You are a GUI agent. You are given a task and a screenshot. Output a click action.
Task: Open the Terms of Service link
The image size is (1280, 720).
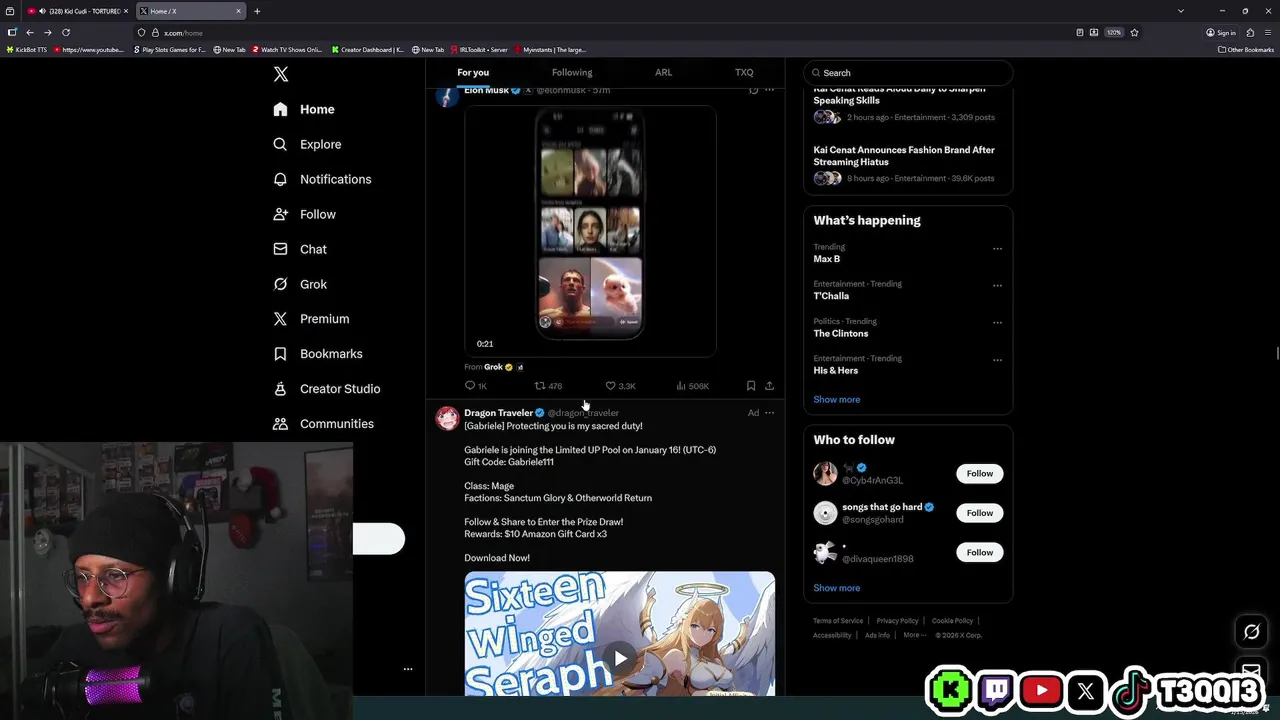pyautogui.click(x=838, y=621)
